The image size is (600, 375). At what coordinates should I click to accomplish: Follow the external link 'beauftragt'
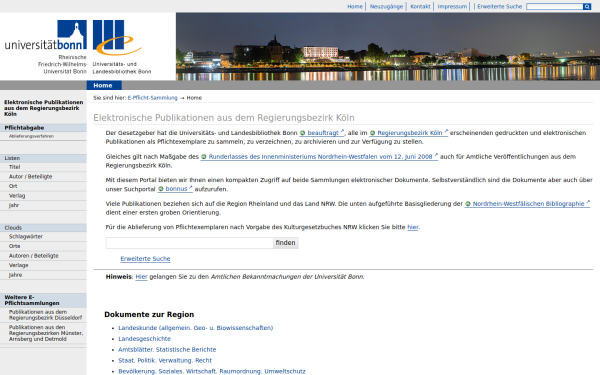(x=323, y=133)
